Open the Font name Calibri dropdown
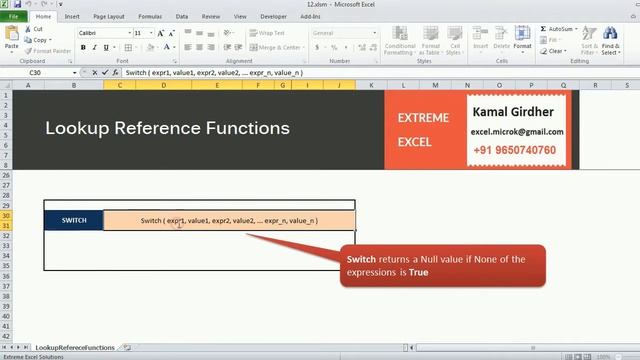 [x=130, y=33]
